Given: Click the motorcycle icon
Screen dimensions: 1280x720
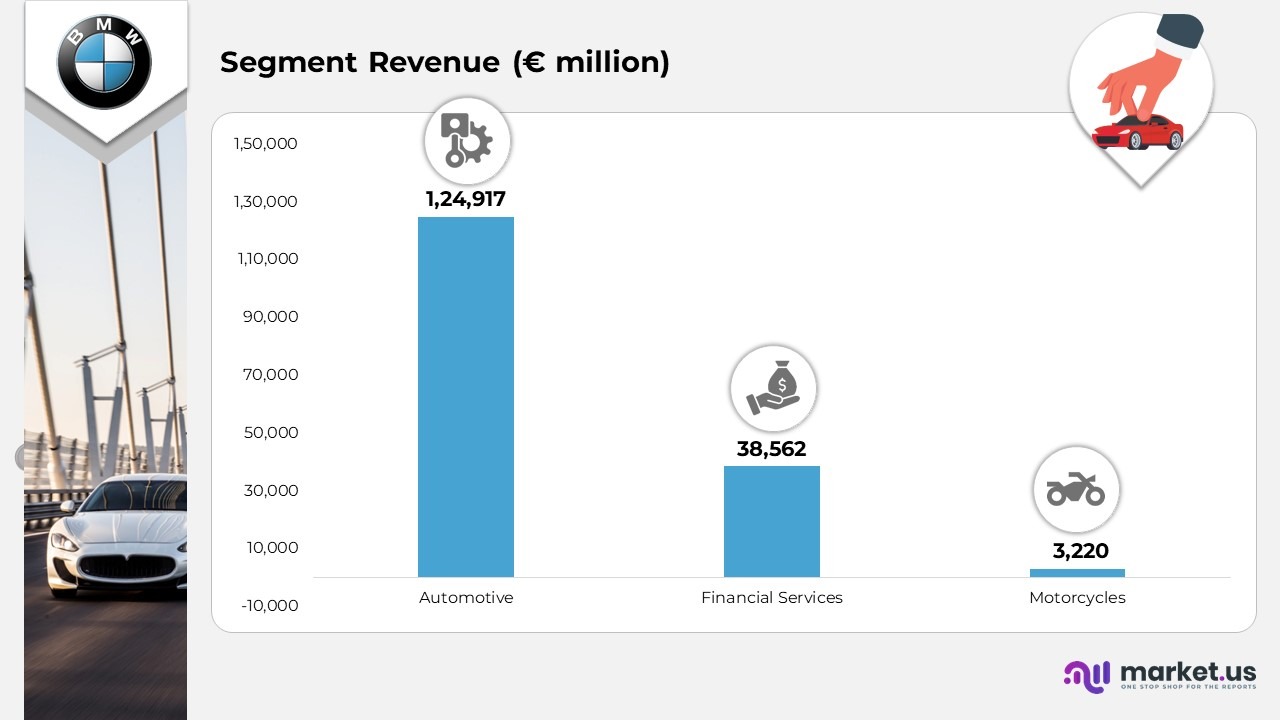Looking at the screenshot, I should 1076,490.
